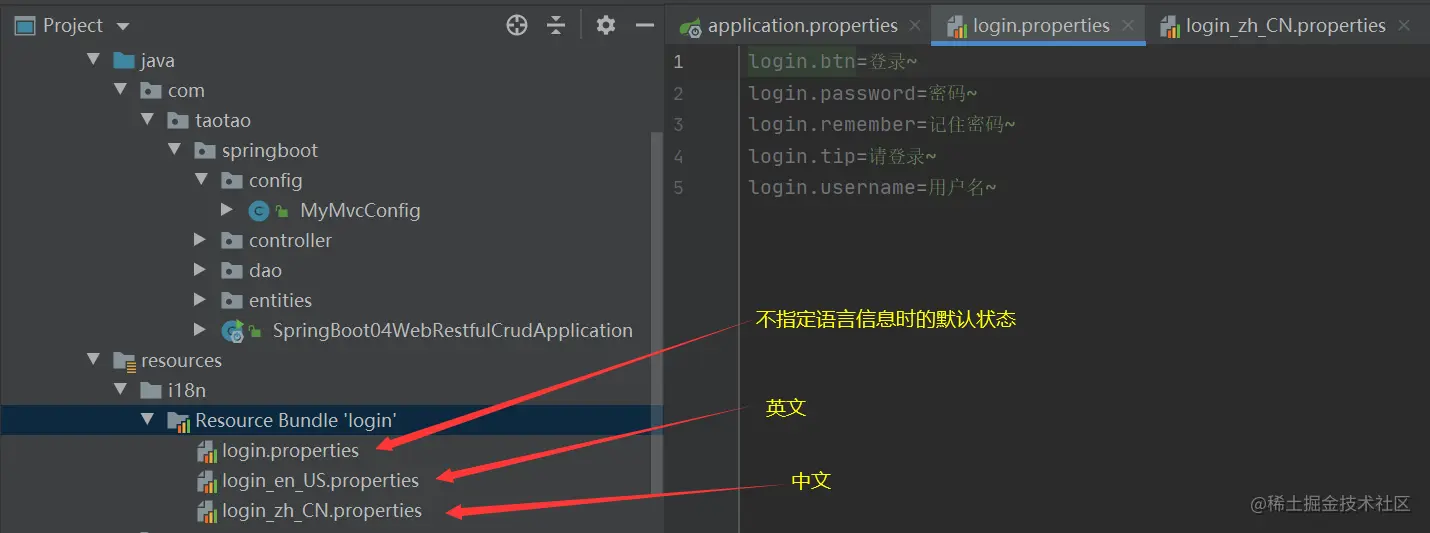Click the MyMvcConfig class icon
1430x533 pixels.
click(259, 211)
